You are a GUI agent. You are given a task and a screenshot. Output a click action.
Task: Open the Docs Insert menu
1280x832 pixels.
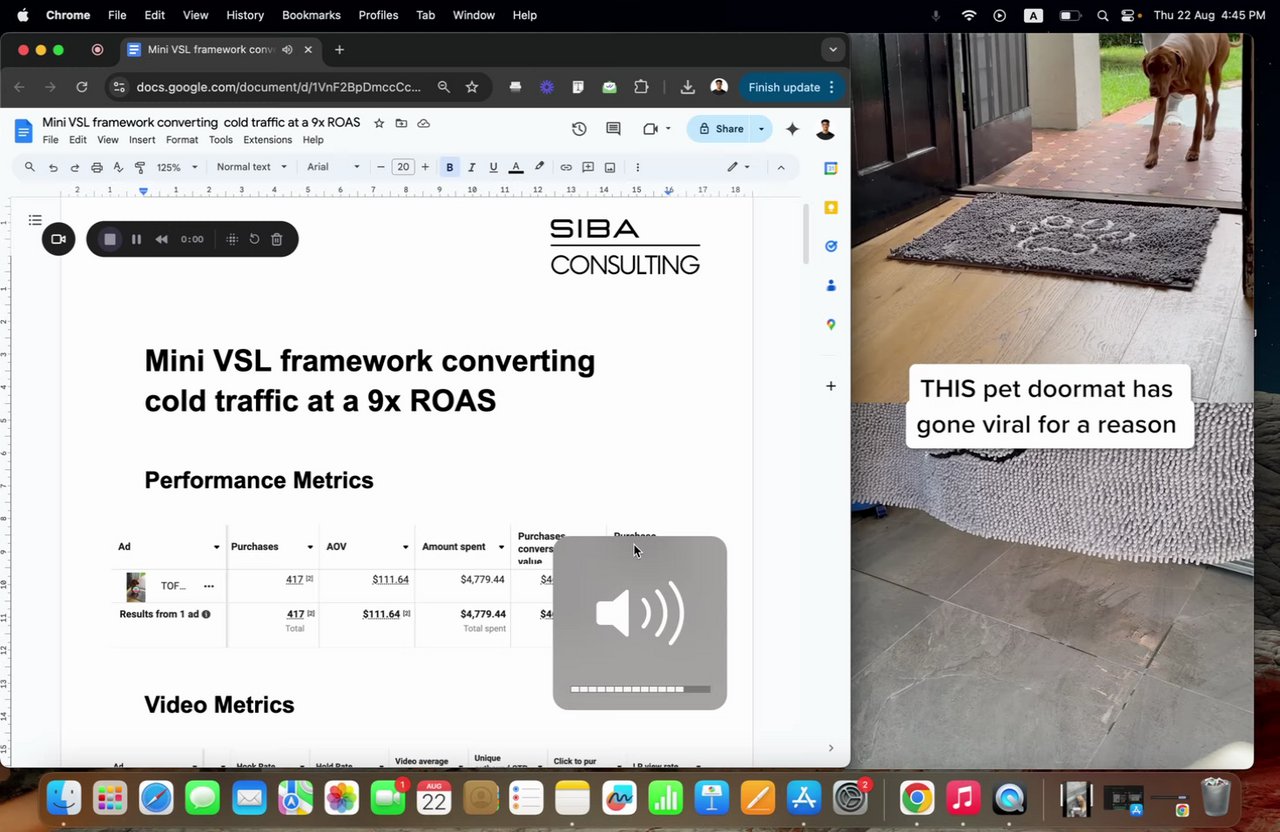tap(142, 140)
